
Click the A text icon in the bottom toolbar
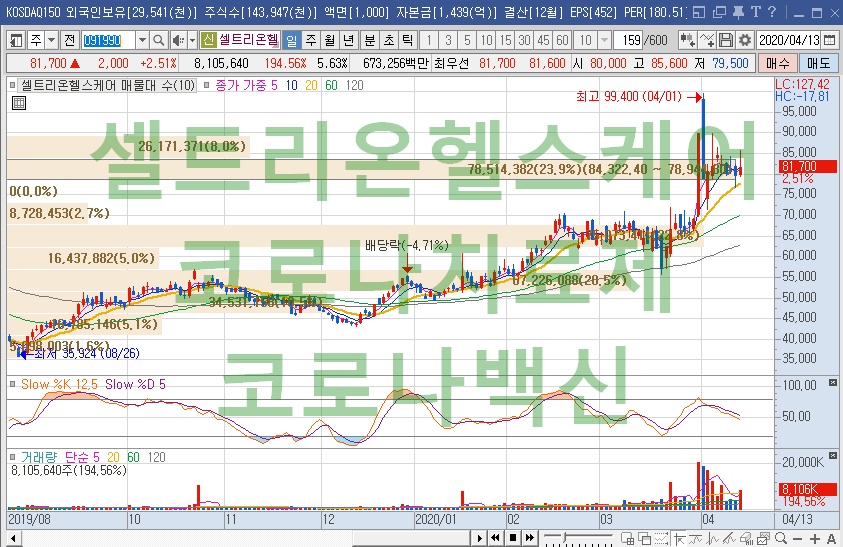(831, 538)
